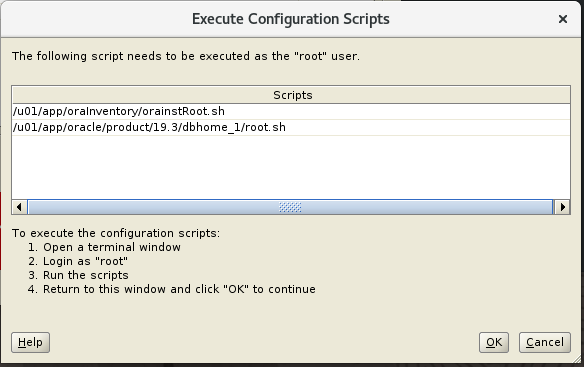Click step 2 'Login as root'

(78, 261)
